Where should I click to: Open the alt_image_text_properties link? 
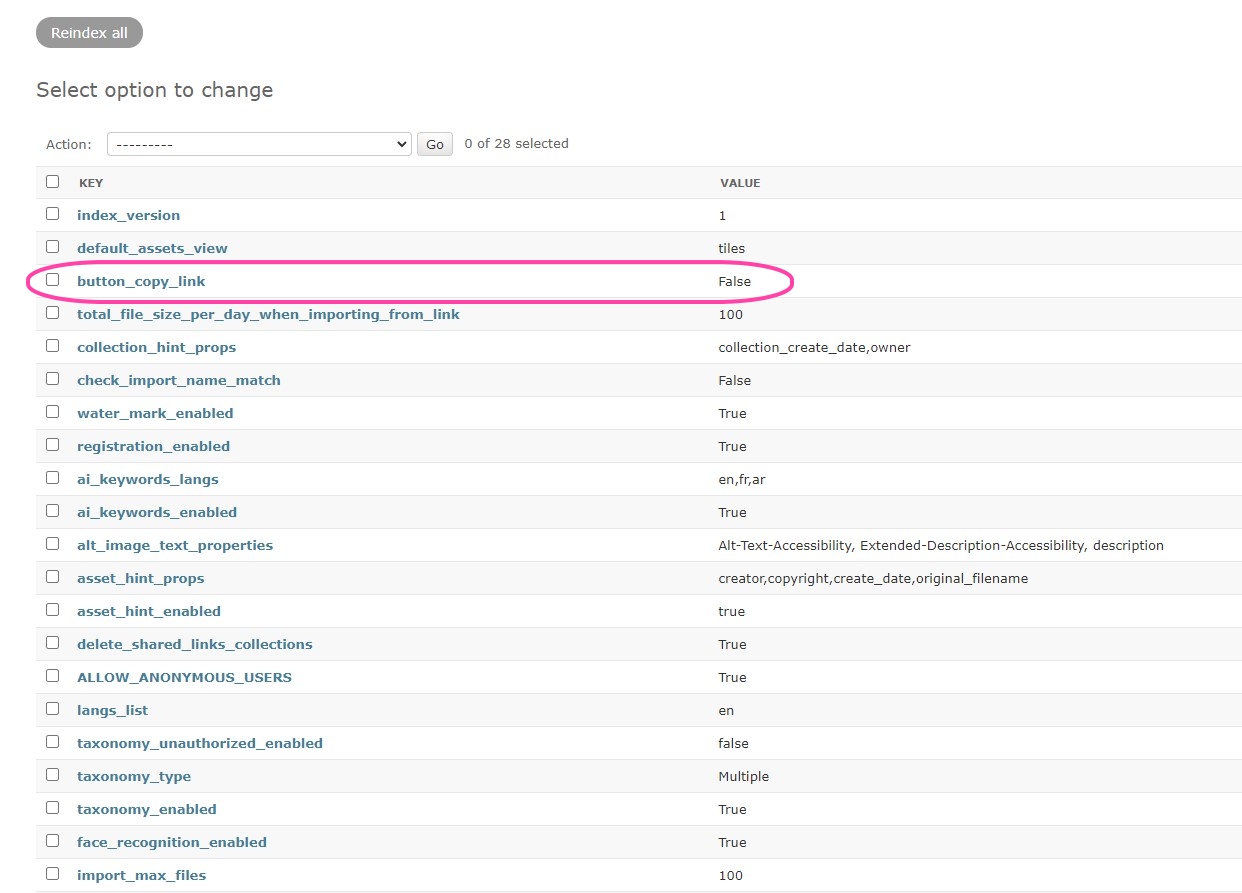(175, 545)
